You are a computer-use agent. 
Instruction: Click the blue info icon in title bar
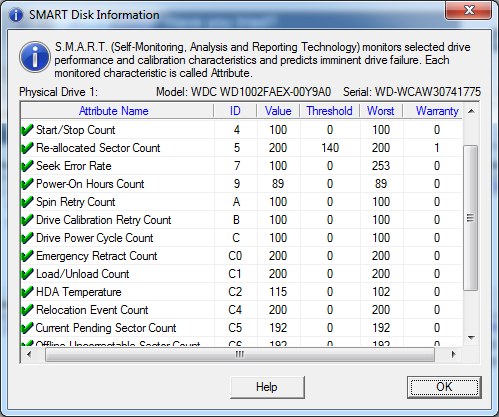pyautogui.click(x=16, y=15)
